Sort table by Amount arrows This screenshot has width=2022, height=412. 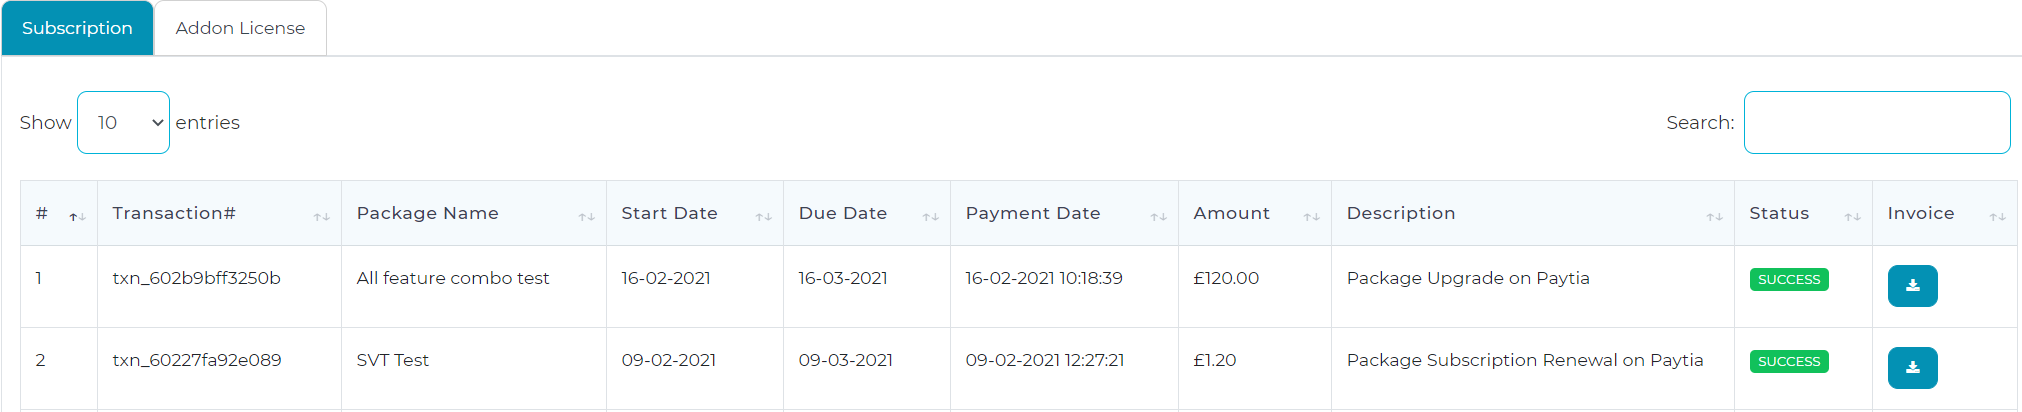pos(1311,217)
